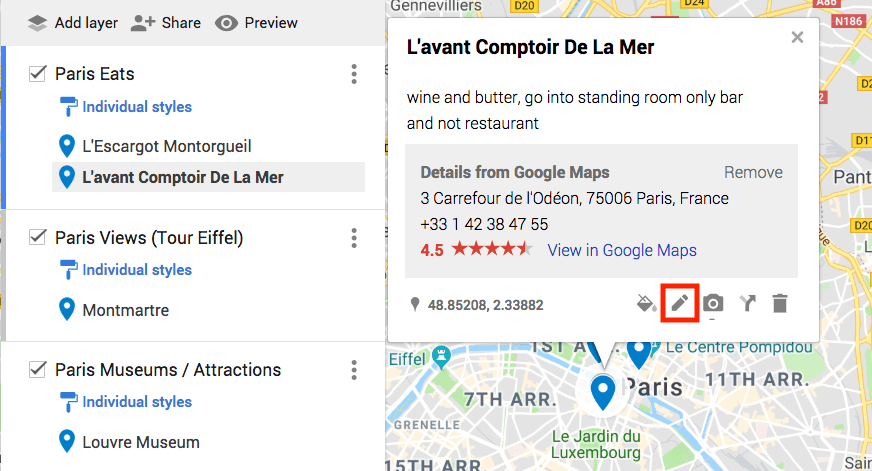Click the Preview eye icon
The width and height of the screenshot is (872, 471).
click(x=226, y=23)
